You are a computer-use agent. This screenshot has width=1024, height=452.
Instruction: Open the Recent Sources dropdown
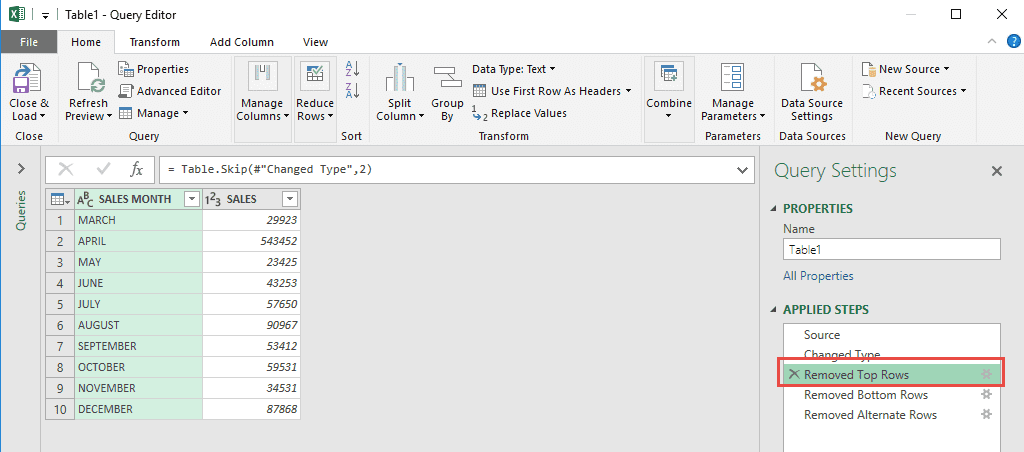[x=914, y=91]
